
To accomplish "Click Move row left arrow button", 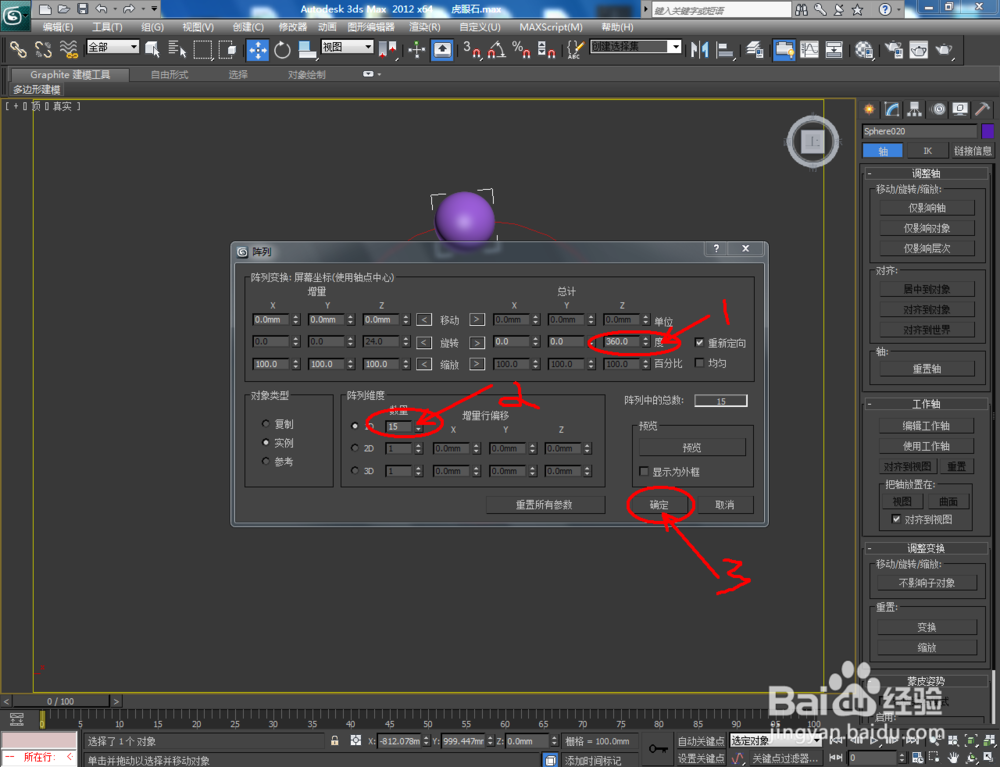I will click(424, 319).
